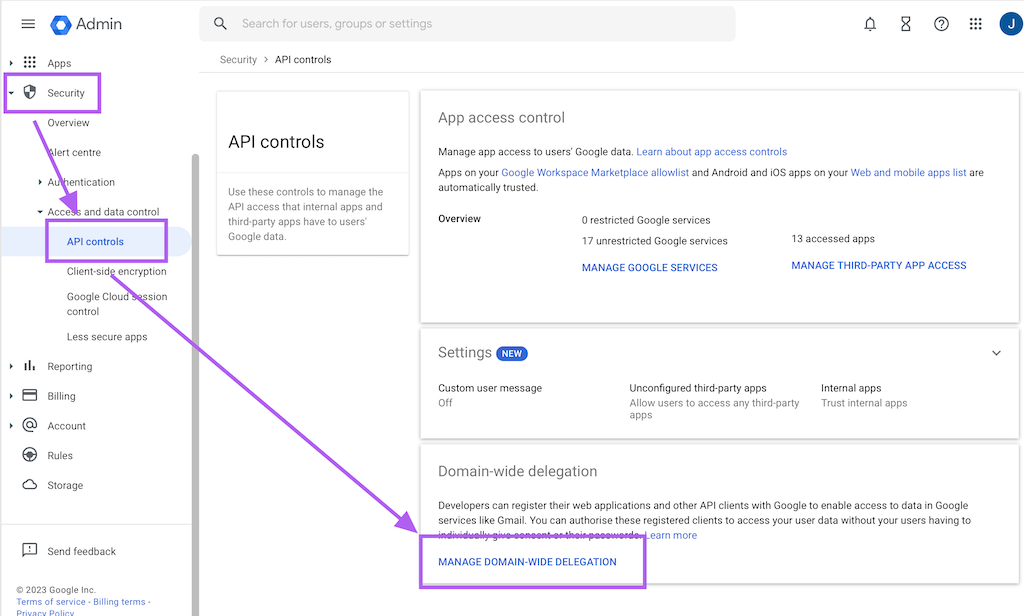
Task: Open the account avatar J
Action: pos(1011,24)
